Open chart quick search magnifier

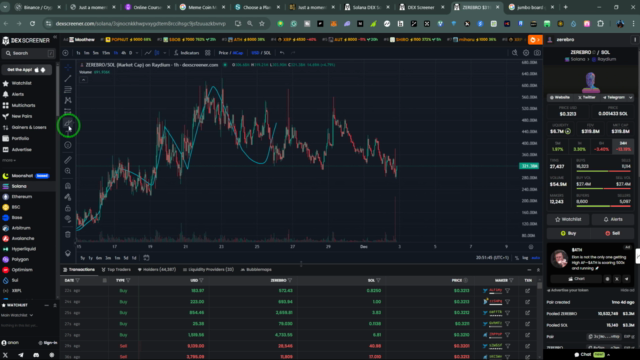515,53
